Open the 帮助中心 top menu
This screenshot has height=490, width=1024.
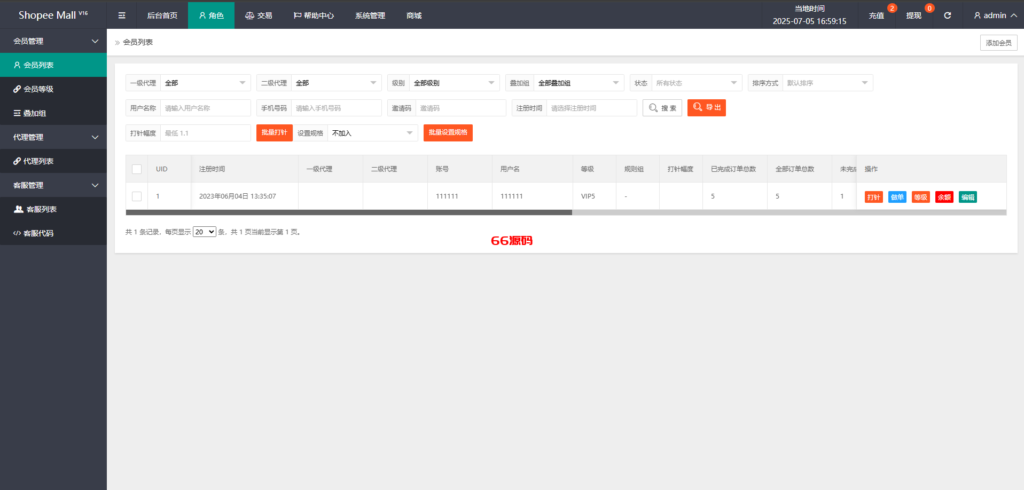tap(313, 15)
